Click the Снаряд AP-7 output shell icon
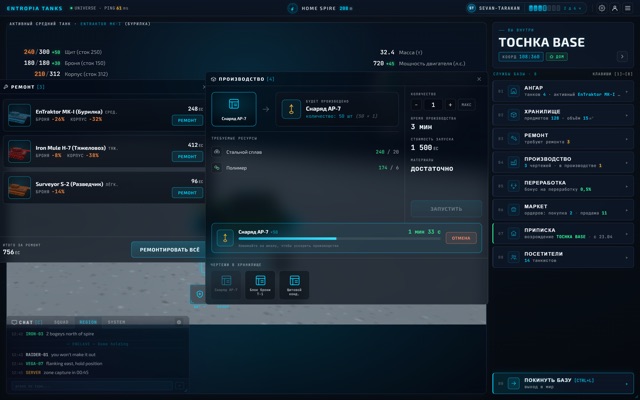The image size is (640, 400). (291, 109)
